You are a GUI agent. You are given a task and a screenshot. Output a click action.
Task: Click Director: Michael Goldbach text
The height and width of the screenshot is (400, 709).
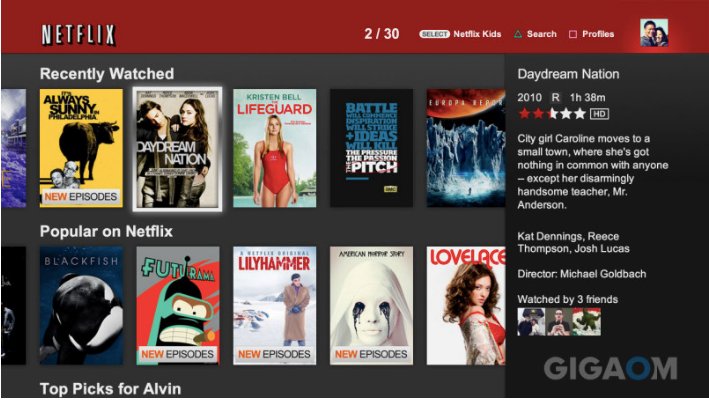click(581, 274)
